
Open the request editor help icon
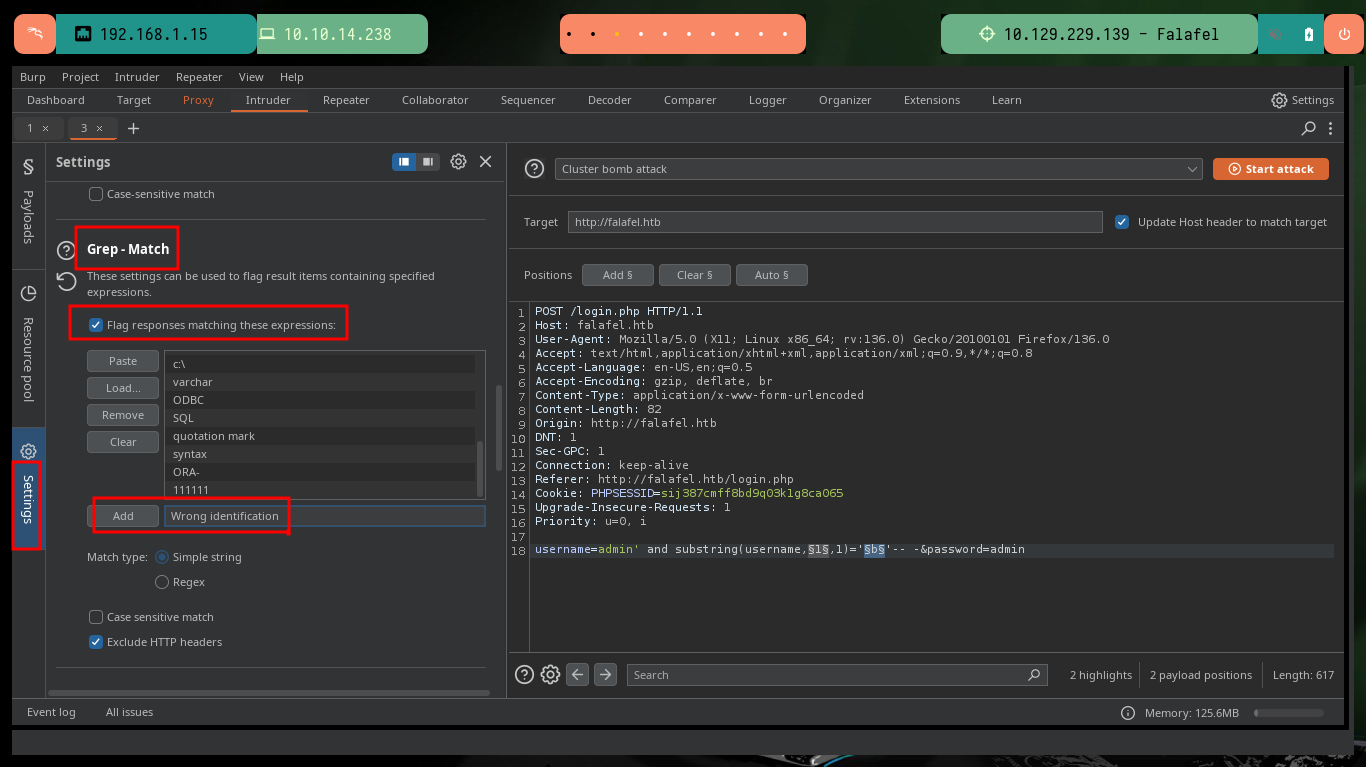(524, 675)
